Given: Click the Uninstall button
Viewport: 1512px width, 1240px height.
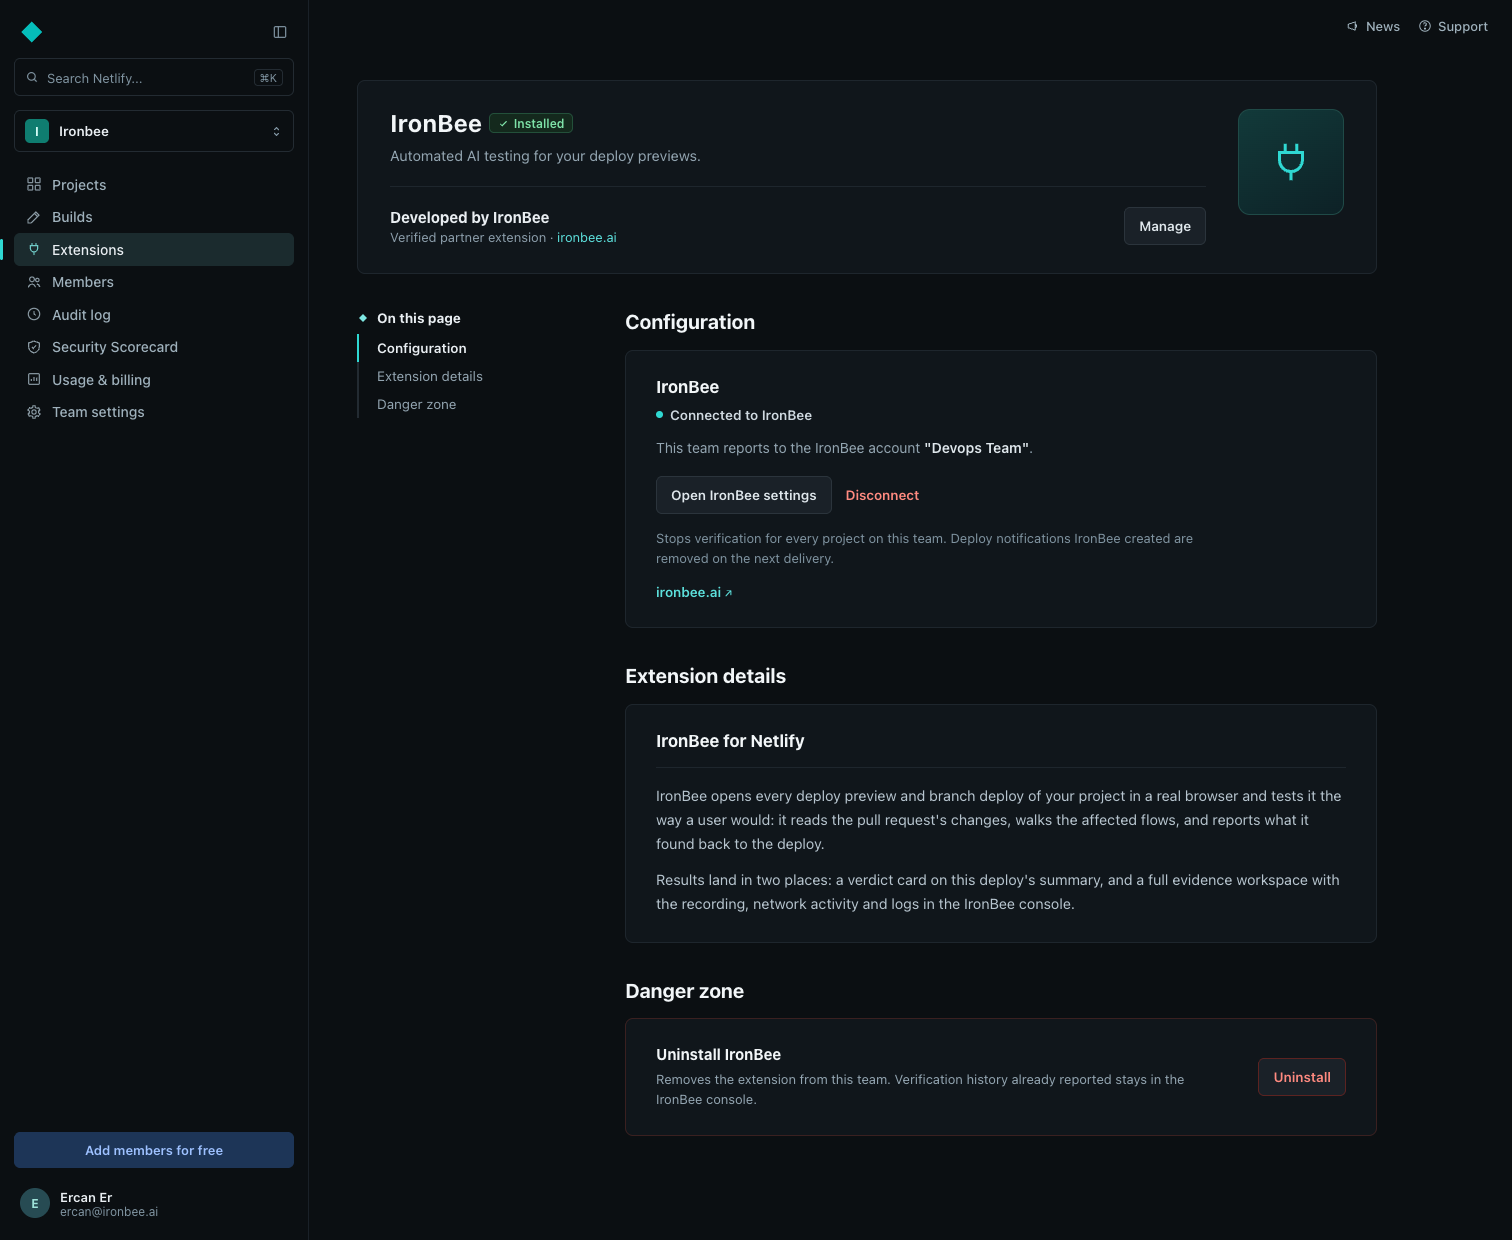Looking at the screenshot, I should pyautogui.click(x=1302, y=1077).
